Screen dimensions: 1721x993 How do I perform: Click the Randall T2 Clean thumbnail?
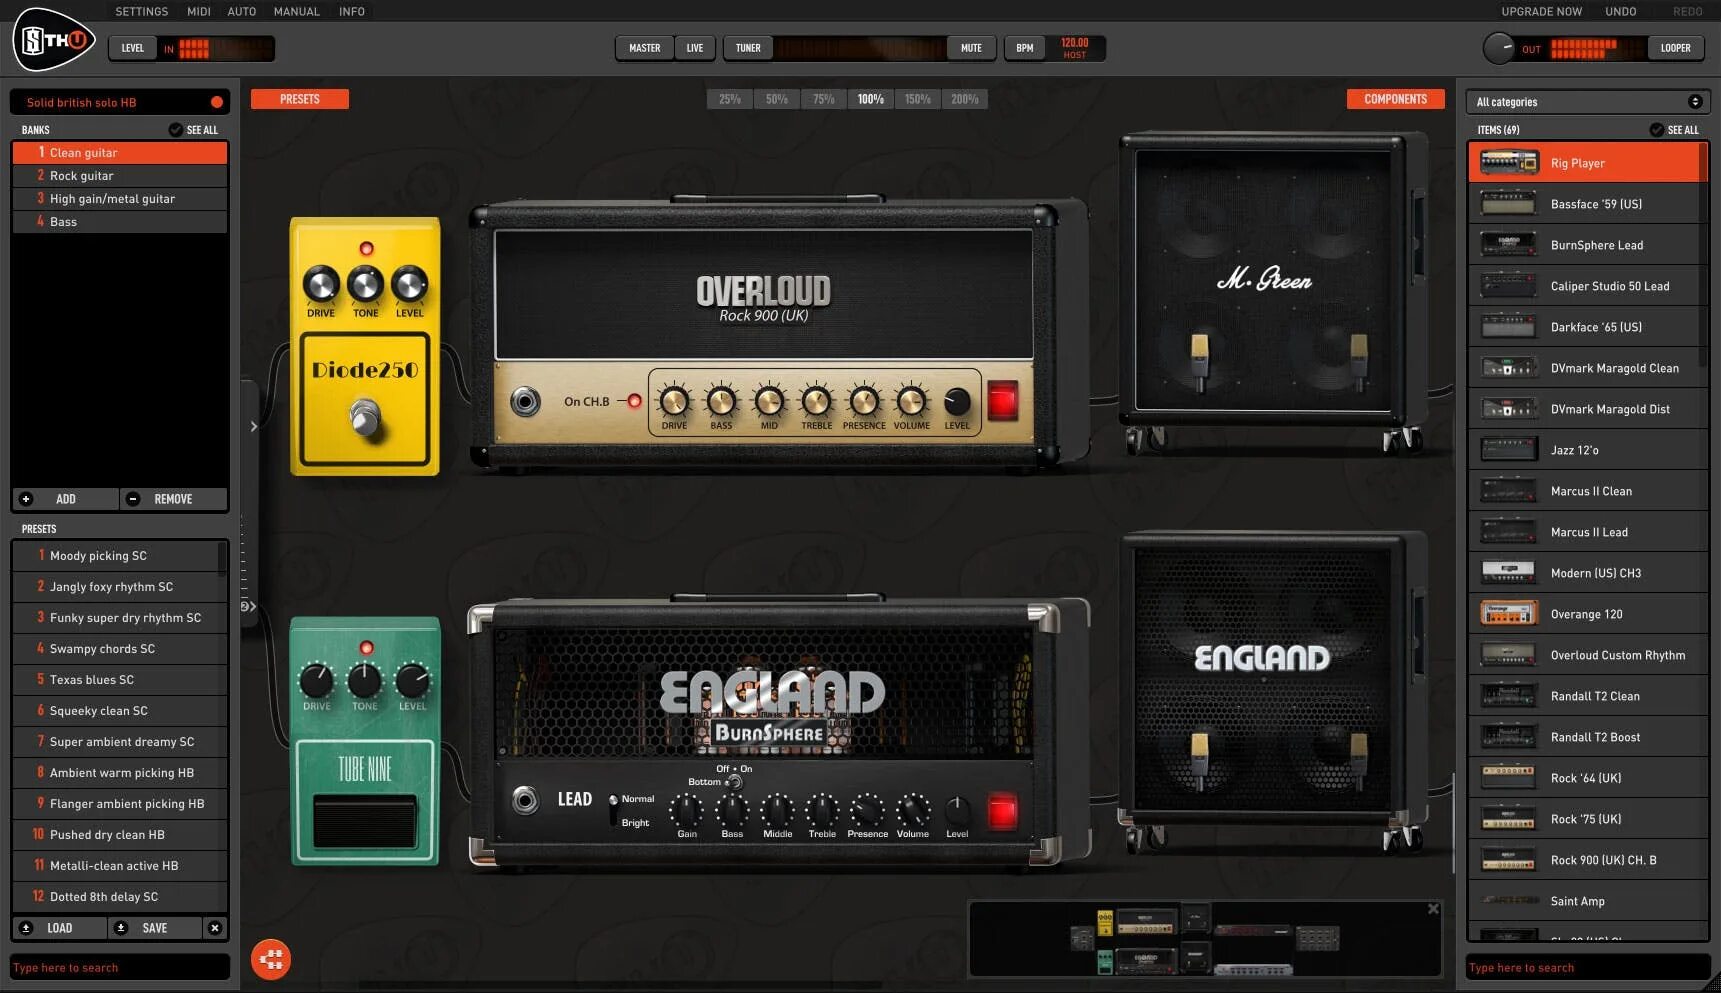(x=1509, y=696)
